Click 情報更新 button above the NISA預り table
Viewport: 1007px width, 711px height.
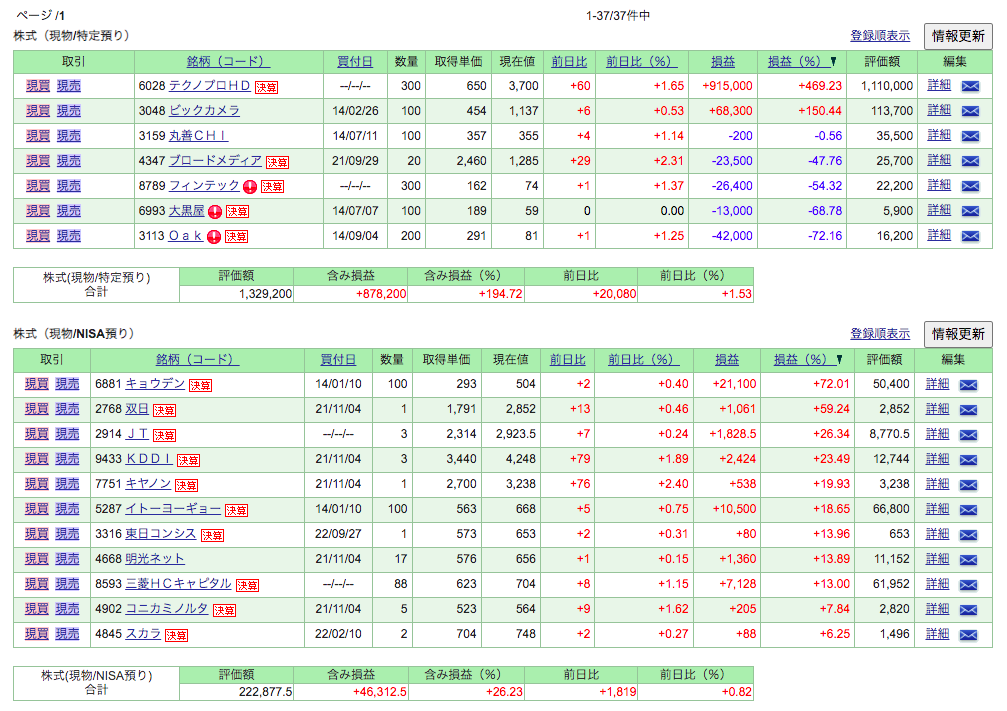(958, 334)
